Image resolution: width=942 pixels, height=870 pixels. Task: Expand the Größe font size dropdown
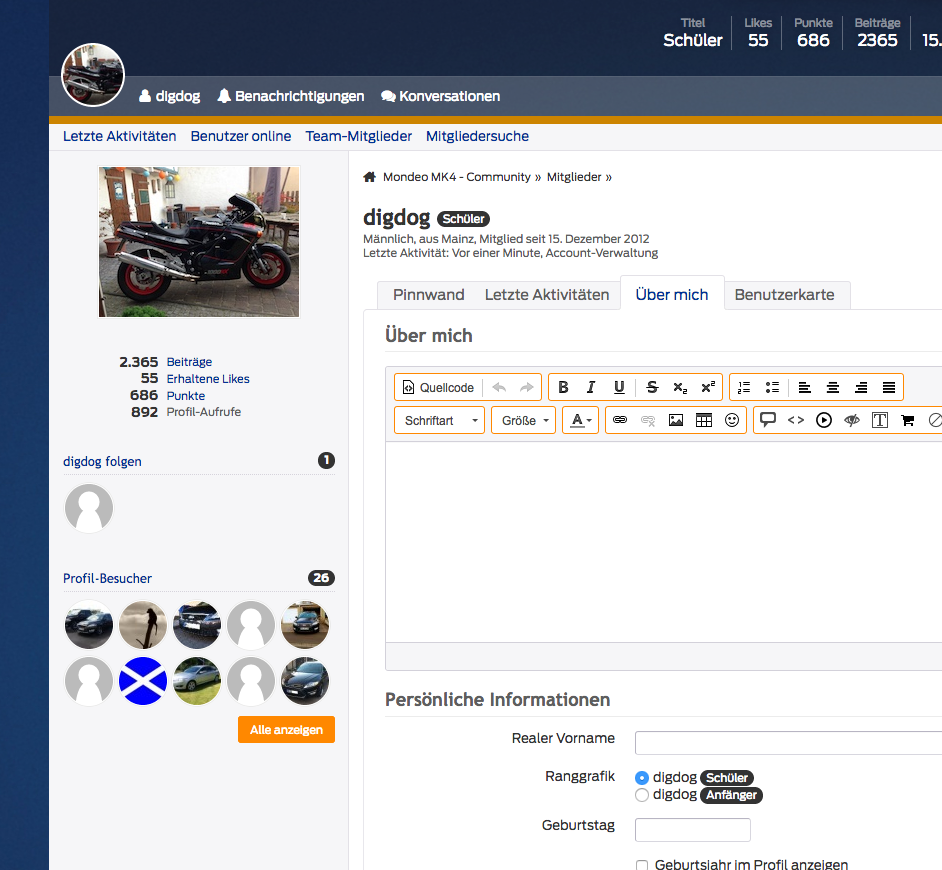[523, 421]
